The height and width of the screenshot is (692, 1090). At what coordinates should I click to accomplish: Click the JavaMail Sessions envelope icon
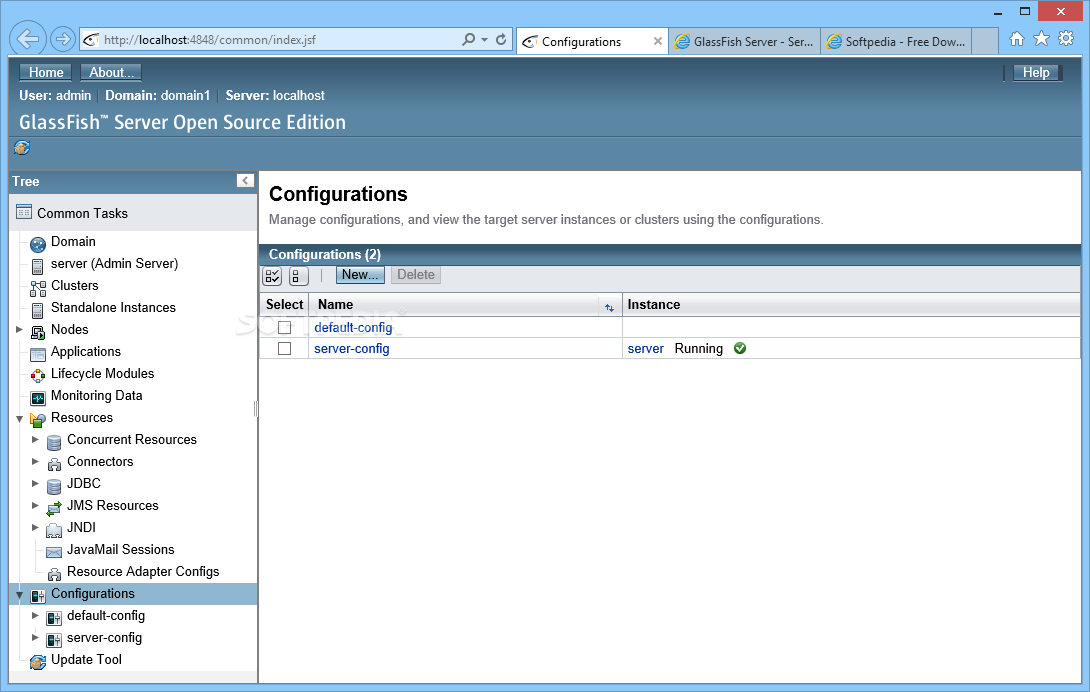pos(54,552)
